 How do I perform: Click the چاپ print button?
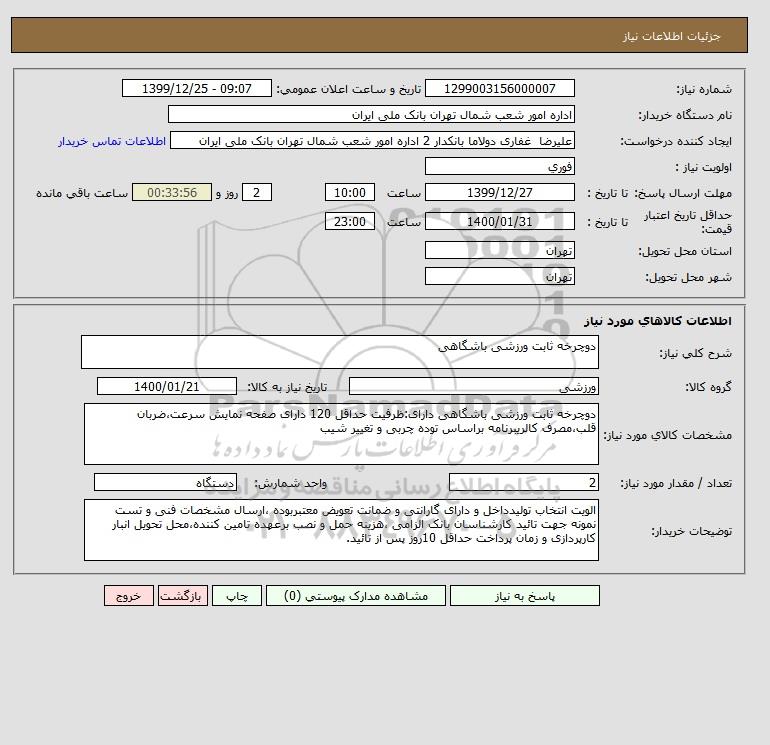click(237, 596)
